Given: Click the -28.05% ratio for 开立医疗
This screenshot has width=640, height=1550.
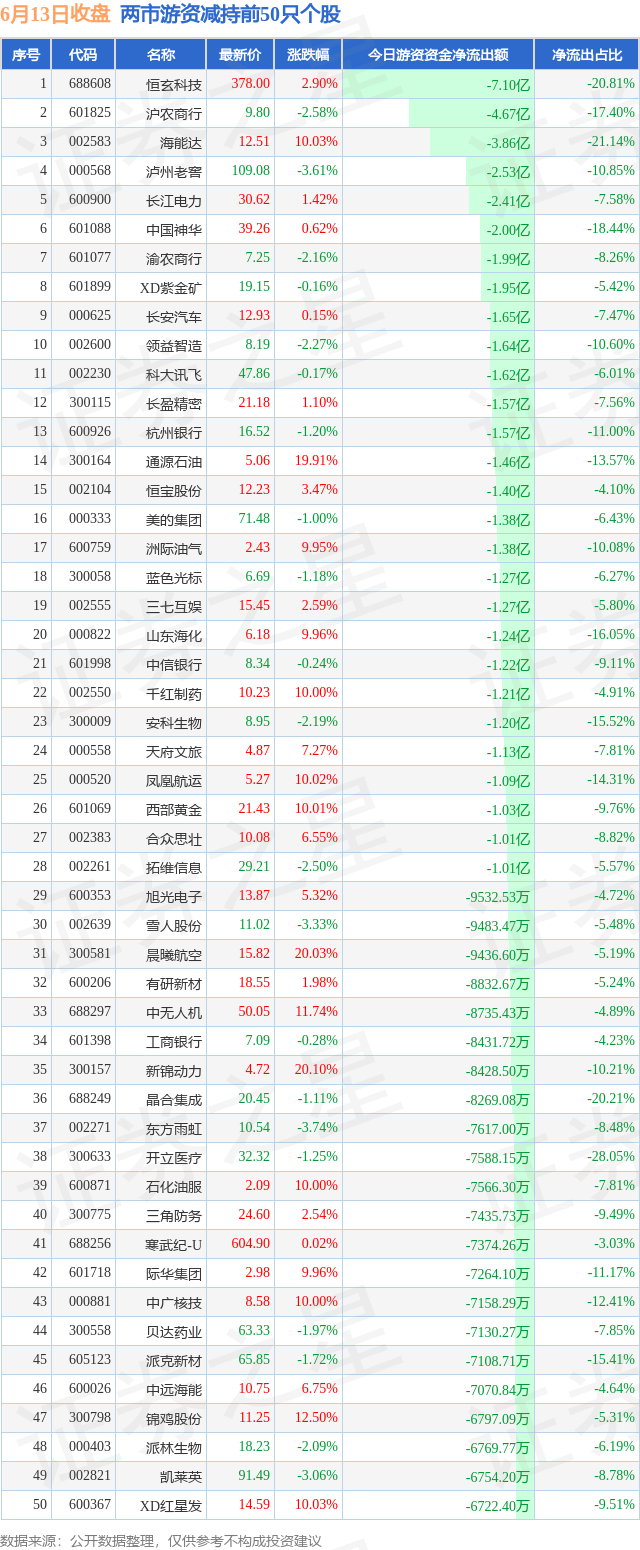Looking at the screenshot, I should click(611, 1157).
